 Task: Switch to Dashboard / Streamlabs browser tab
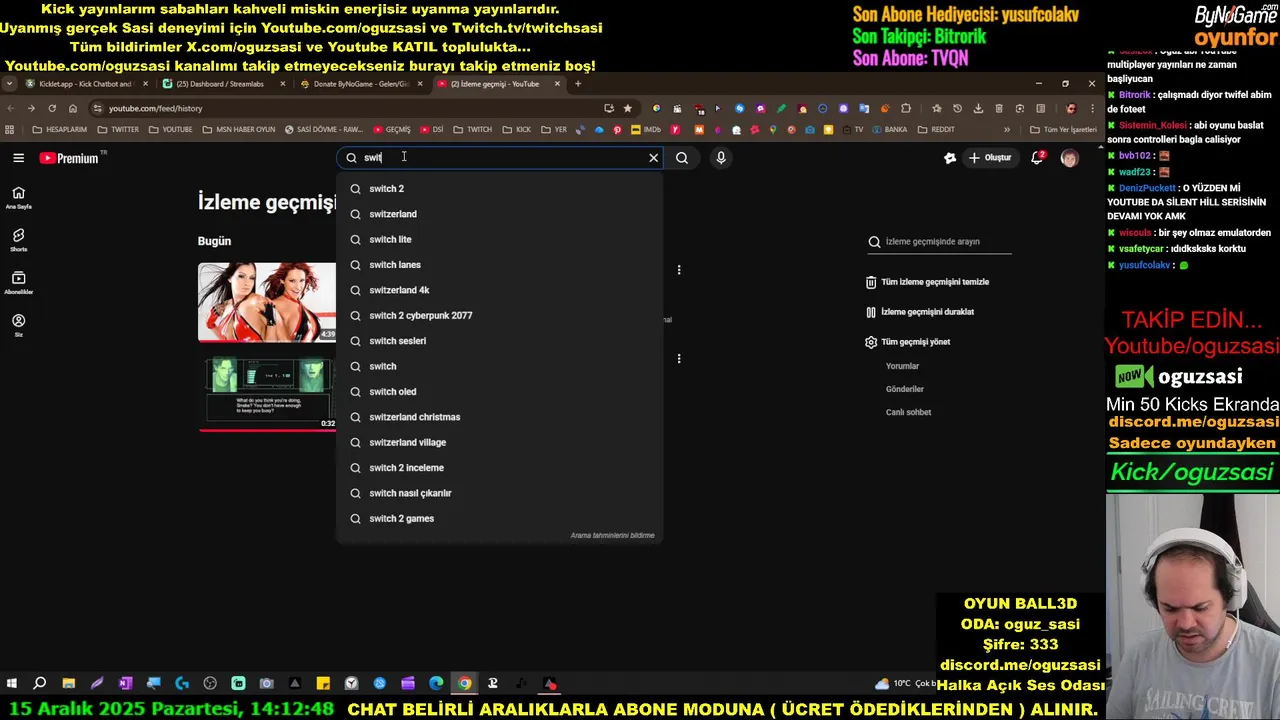point(220,84)
